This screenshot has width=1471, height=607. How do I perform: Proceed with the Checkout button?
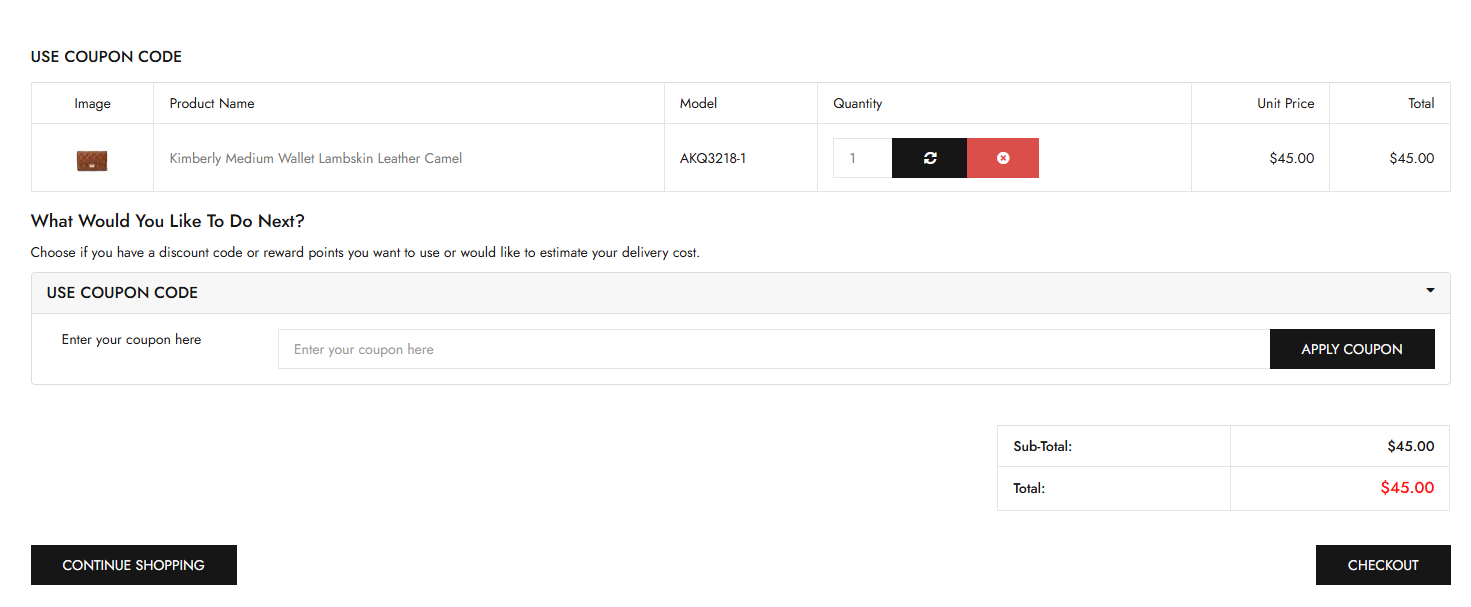1383,565
